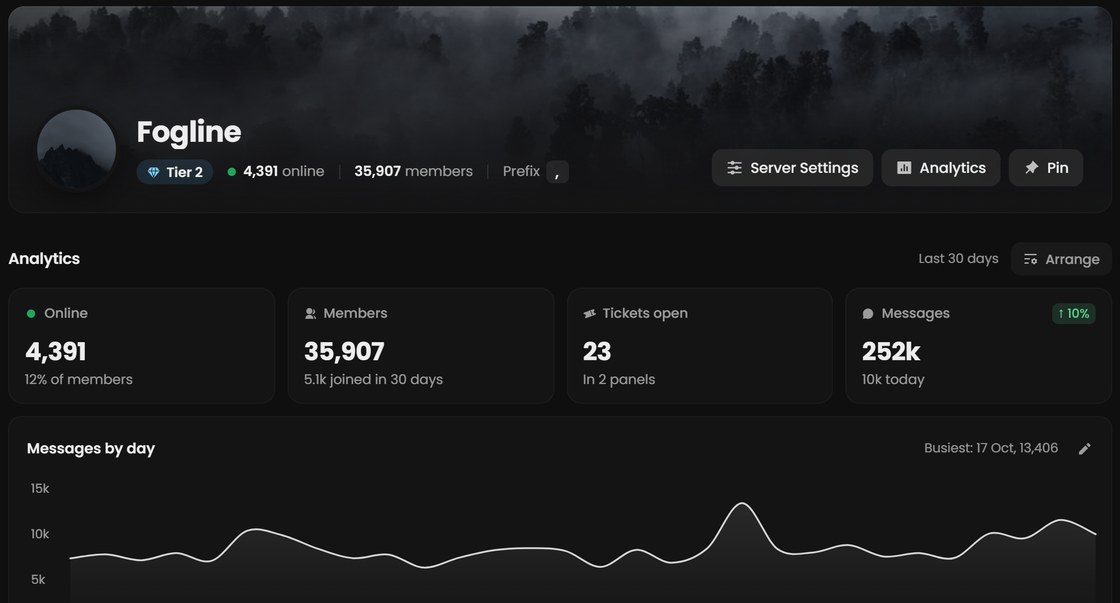Click Busiest: 17 Oct, 13,406 text
This screenshot has height=603, width=1120.
(x=991, y=448)
